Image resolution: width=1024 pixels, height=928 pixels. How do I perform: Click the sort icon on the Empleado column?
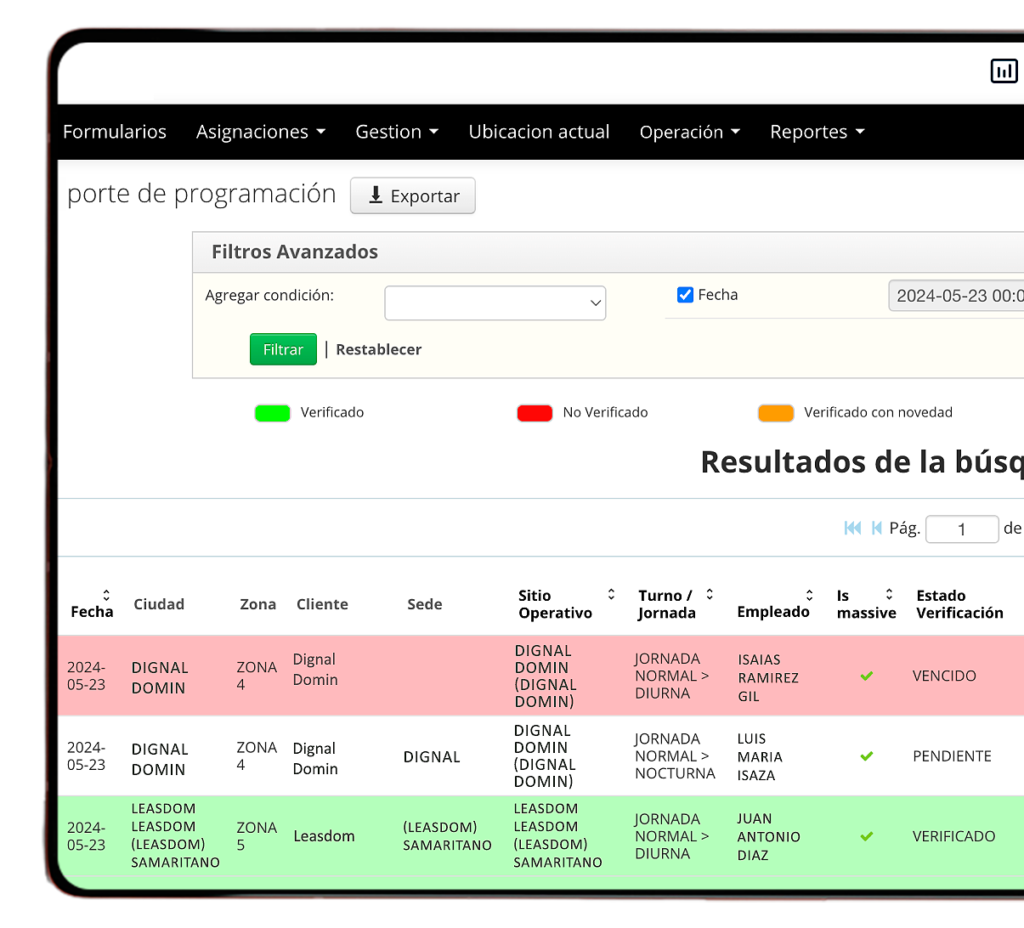pyautogui.click(x=809, y=595)
